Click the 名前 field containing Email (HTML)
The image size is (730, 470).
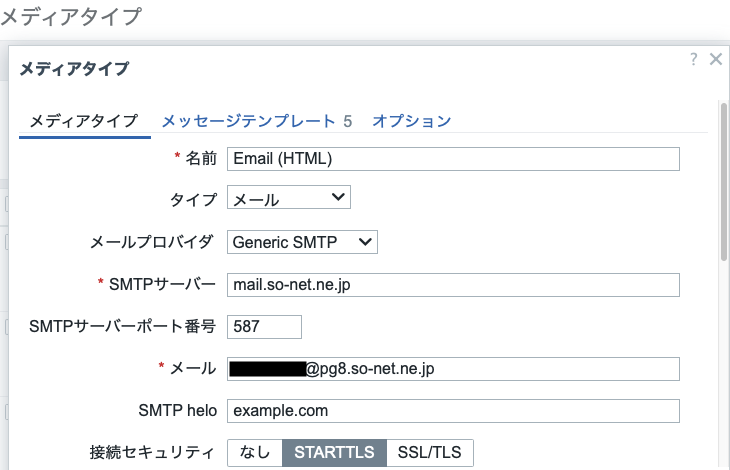coord(453,159)
